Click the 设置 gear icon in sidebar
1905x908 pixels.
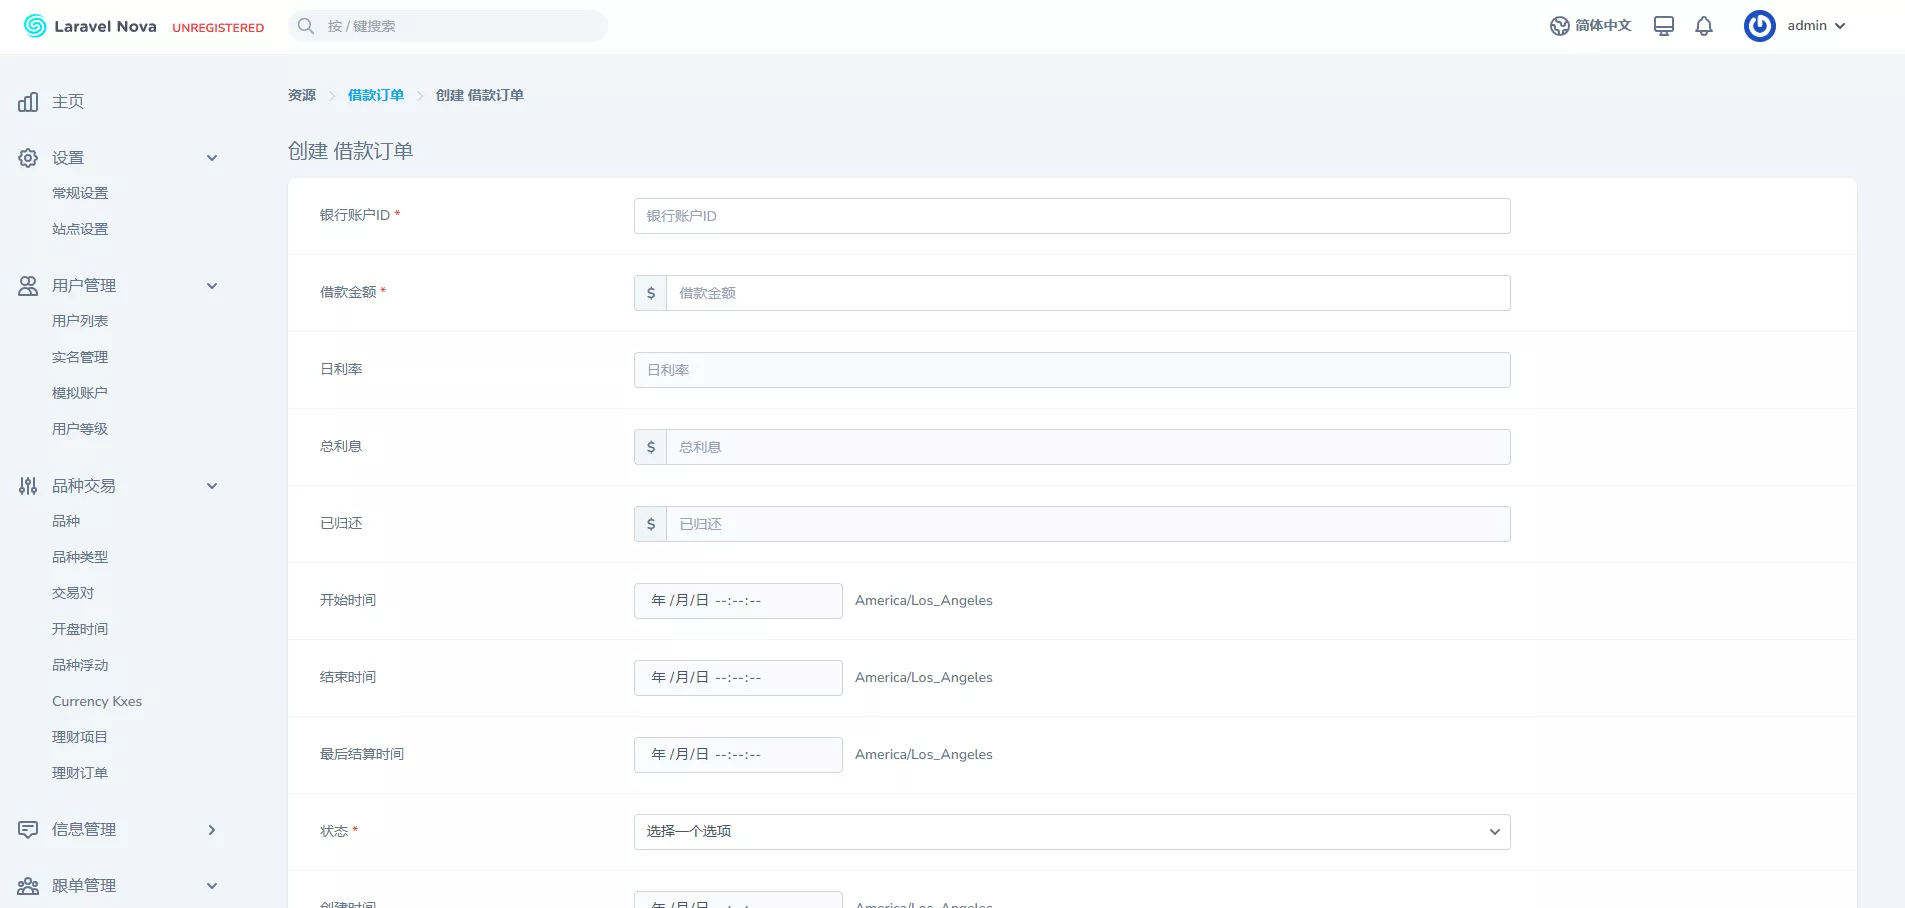click(x=28, y=158)
